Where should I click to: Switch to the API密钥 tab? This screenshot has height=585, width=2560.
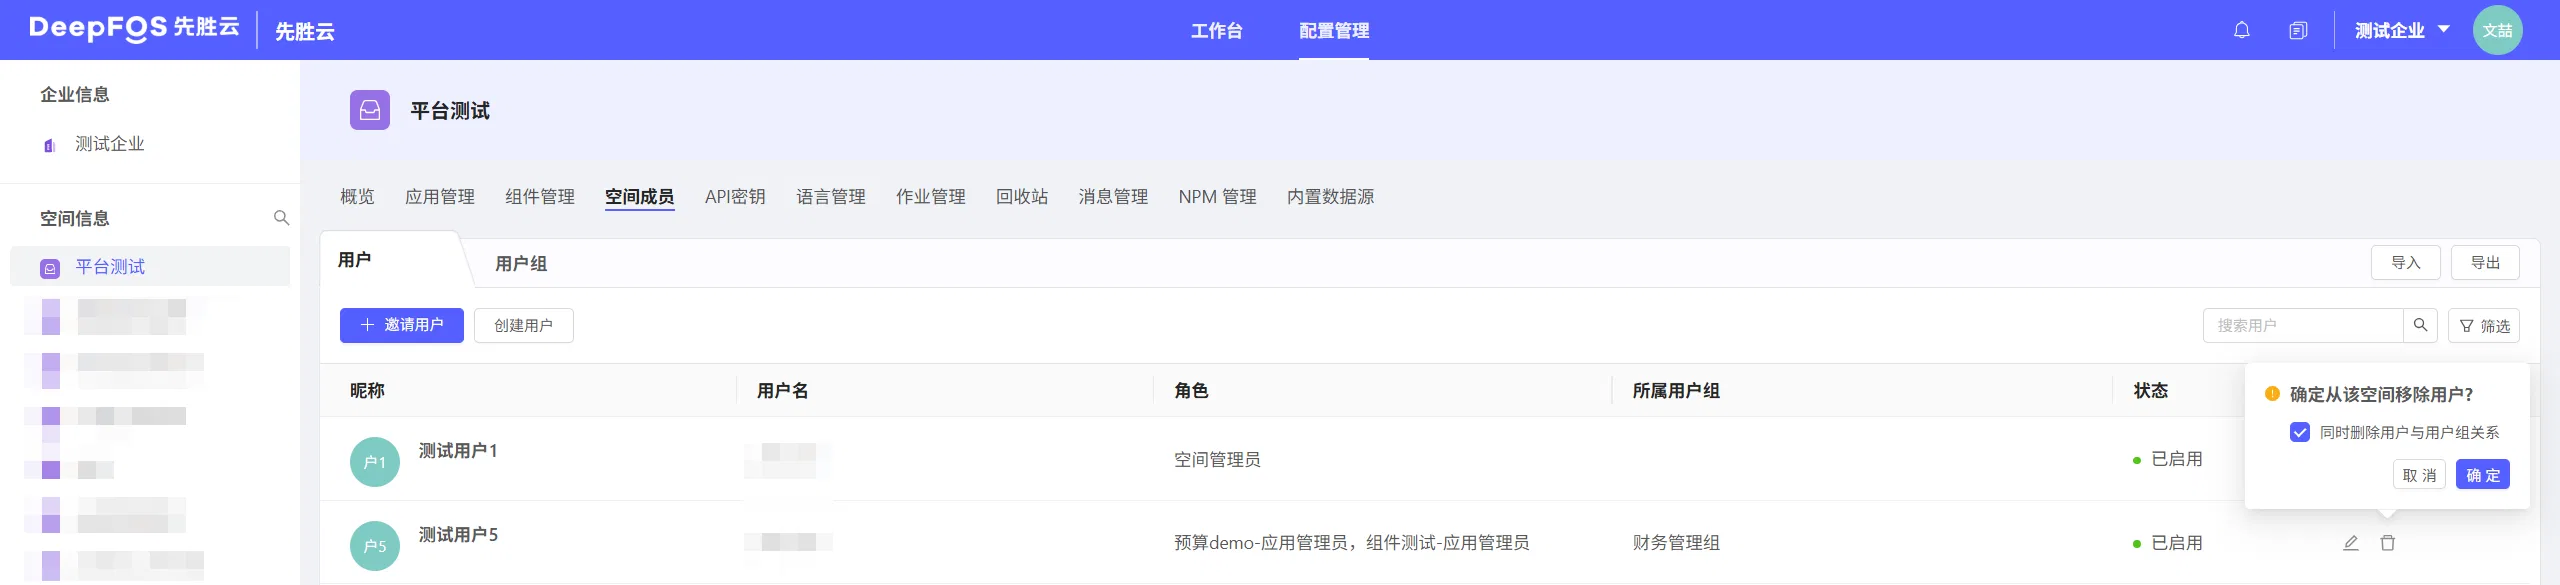[735, 197]
